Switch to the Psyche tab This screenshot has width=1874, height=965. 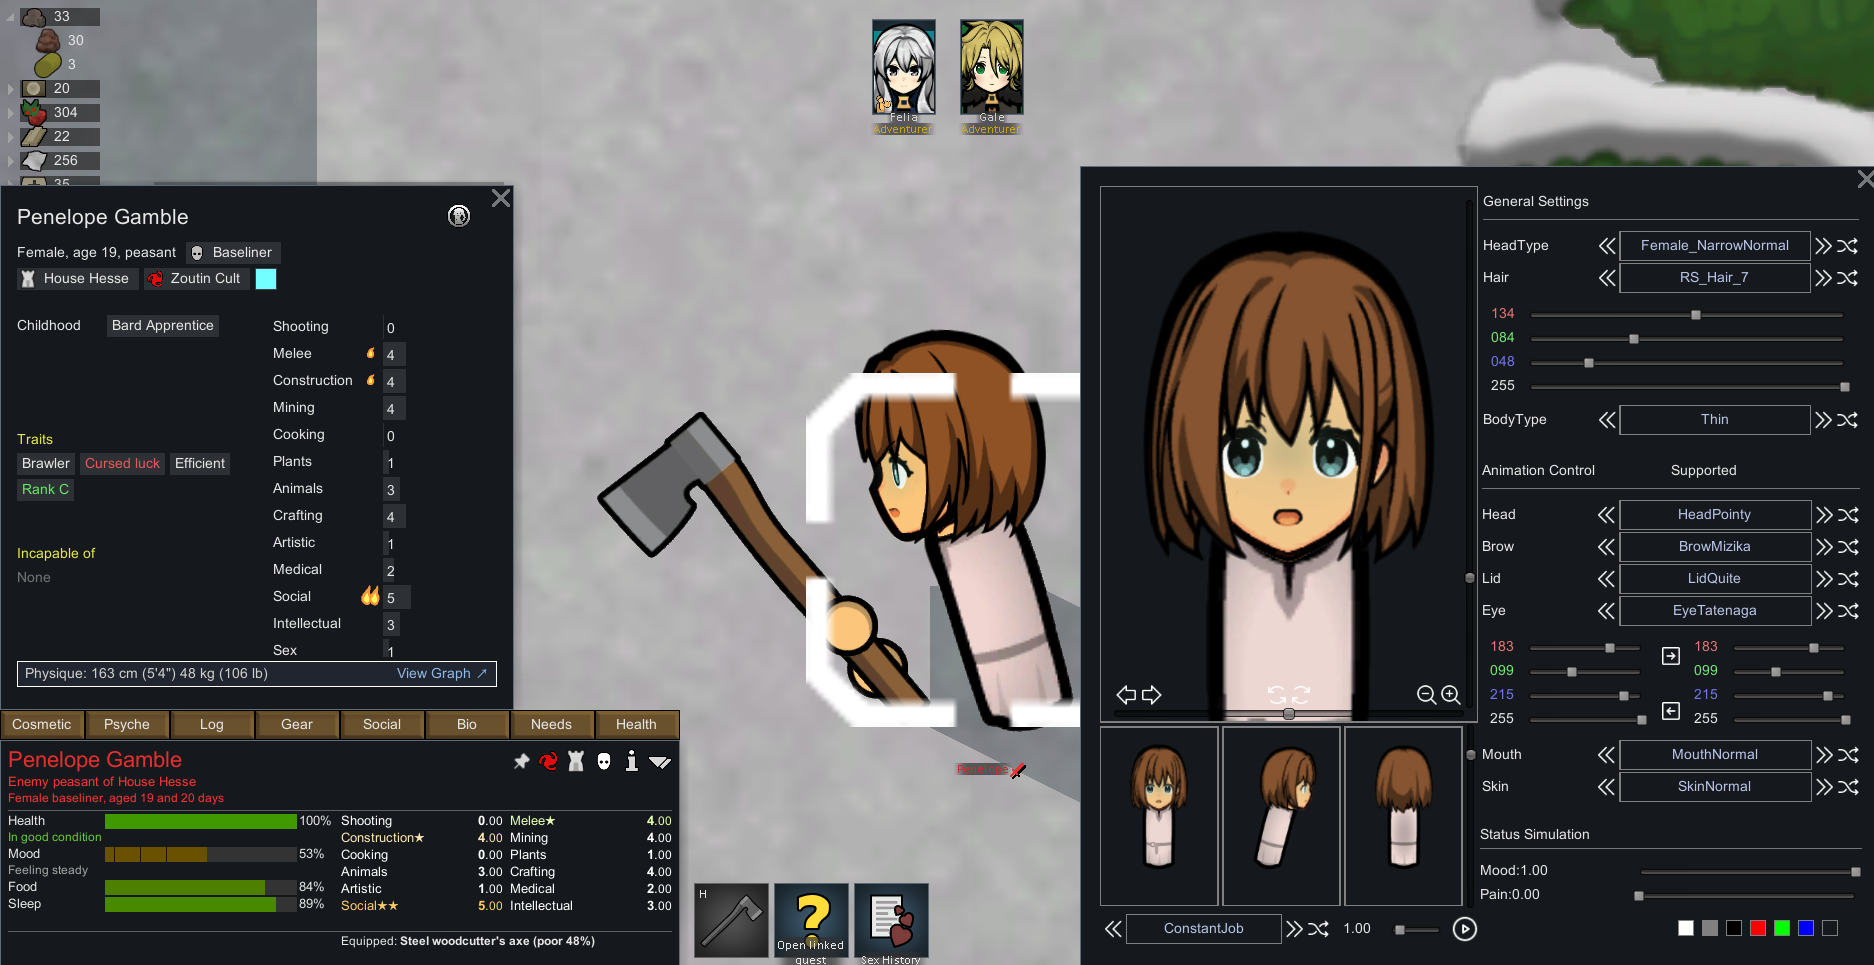coord(127,725)
